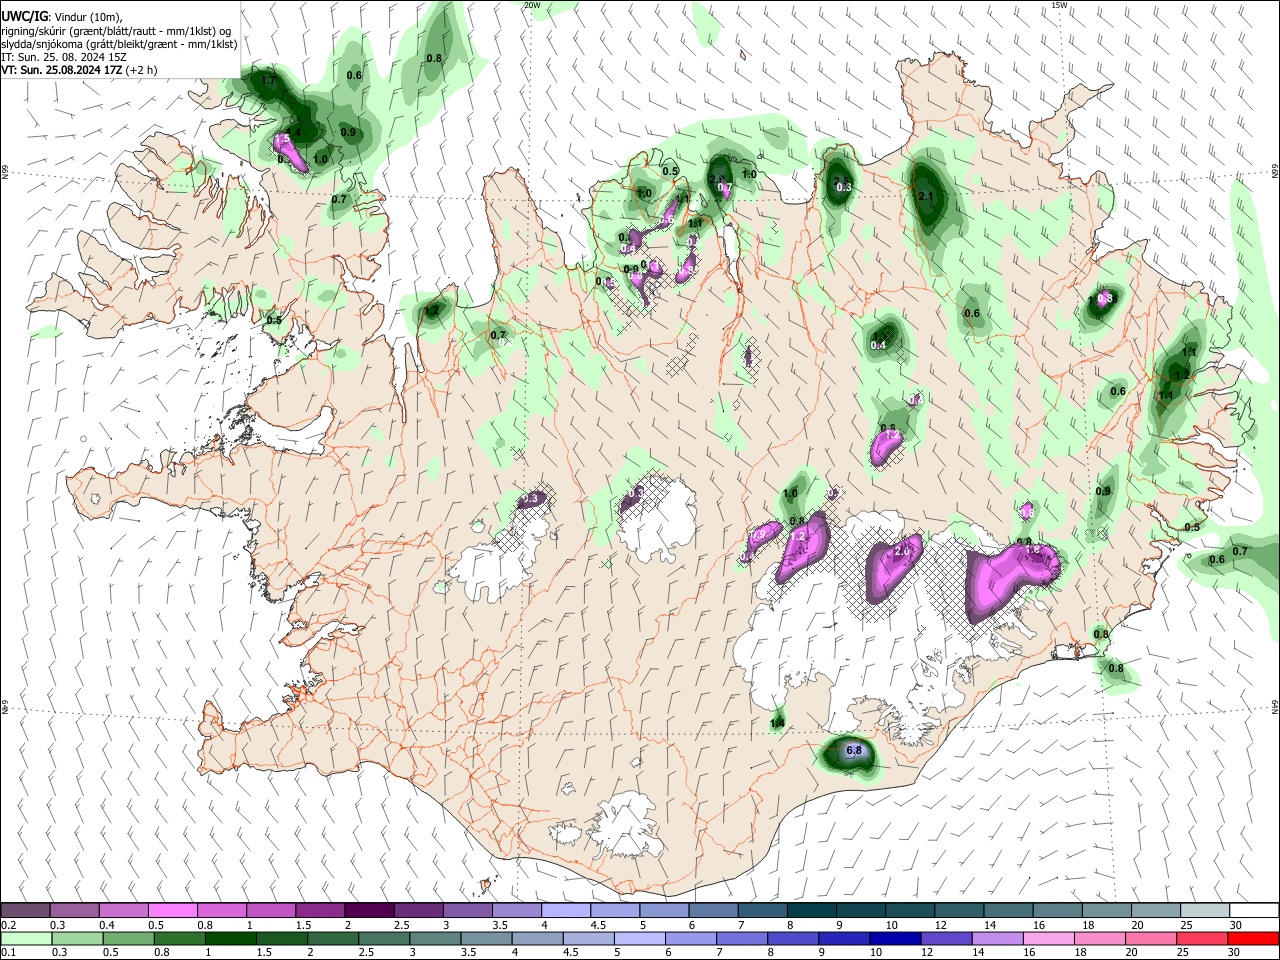Click the 20W longitude label at the top
Image resolution: width=1280 pixels, height=960 pixels.
[532, 5]
